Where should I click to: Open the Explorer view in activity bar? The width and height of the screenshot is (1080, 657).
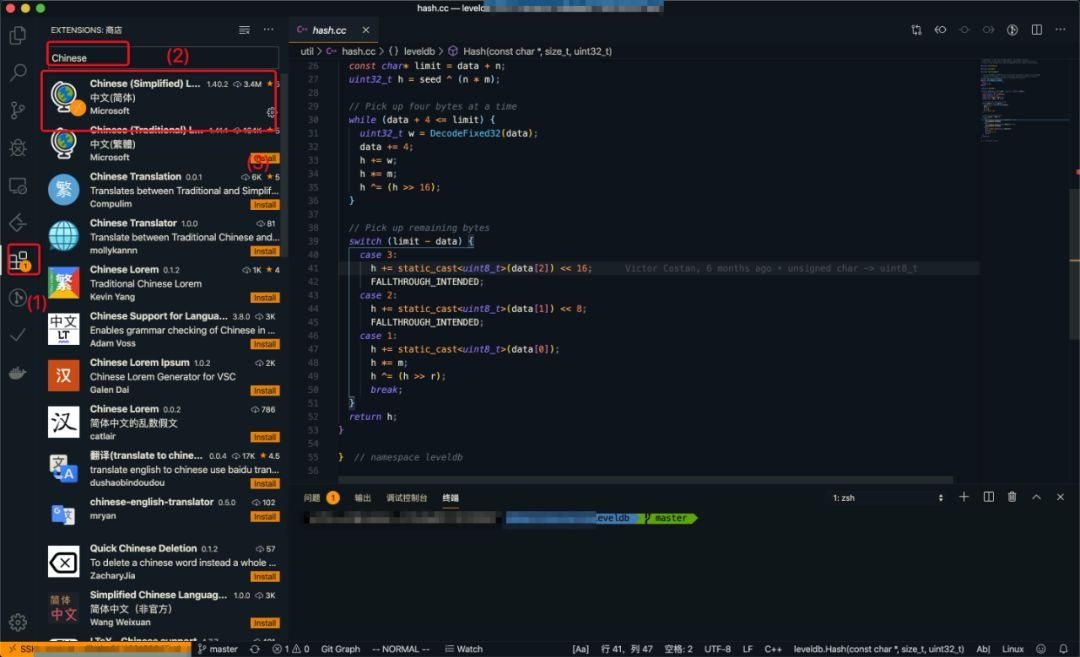18,34
